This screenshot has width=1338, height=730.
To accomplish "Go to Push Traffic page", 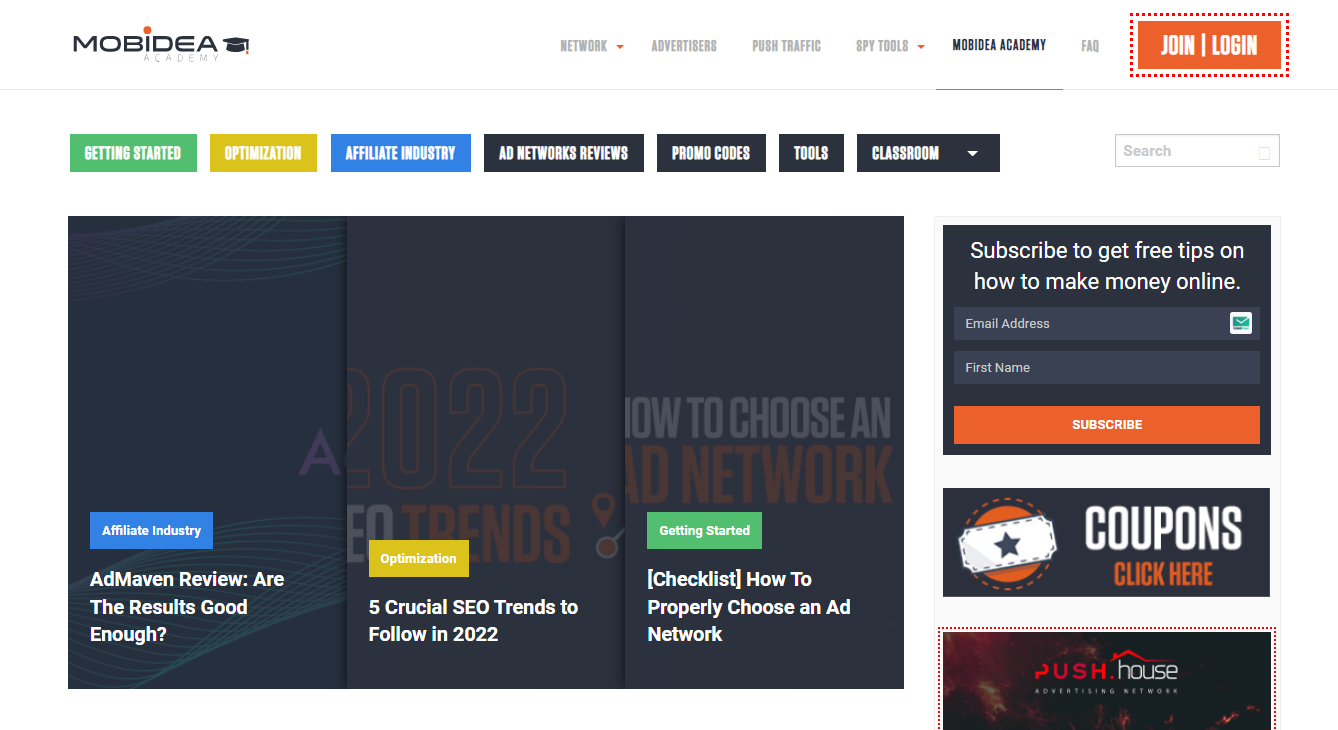I will (786, 46).
